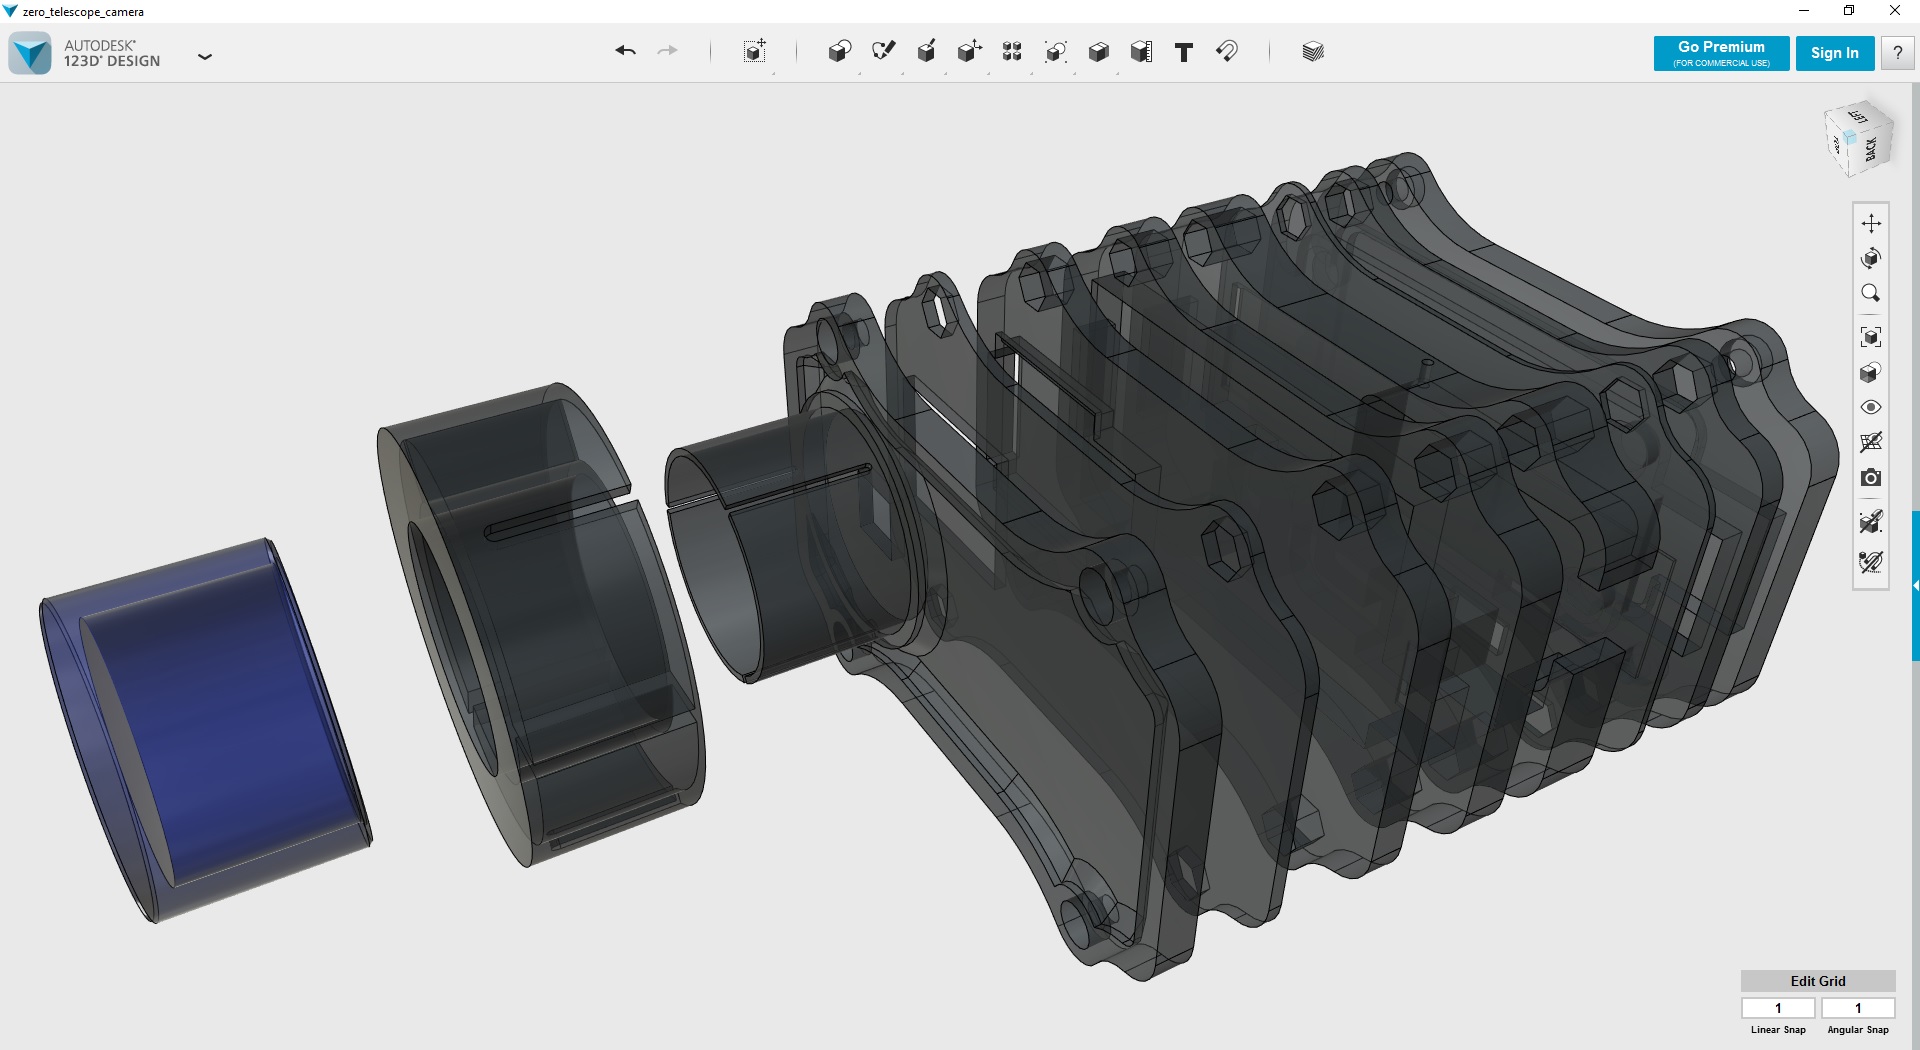Select the Text tool
Viewport: 1920px width, 1050px height.
(1184, 52)
